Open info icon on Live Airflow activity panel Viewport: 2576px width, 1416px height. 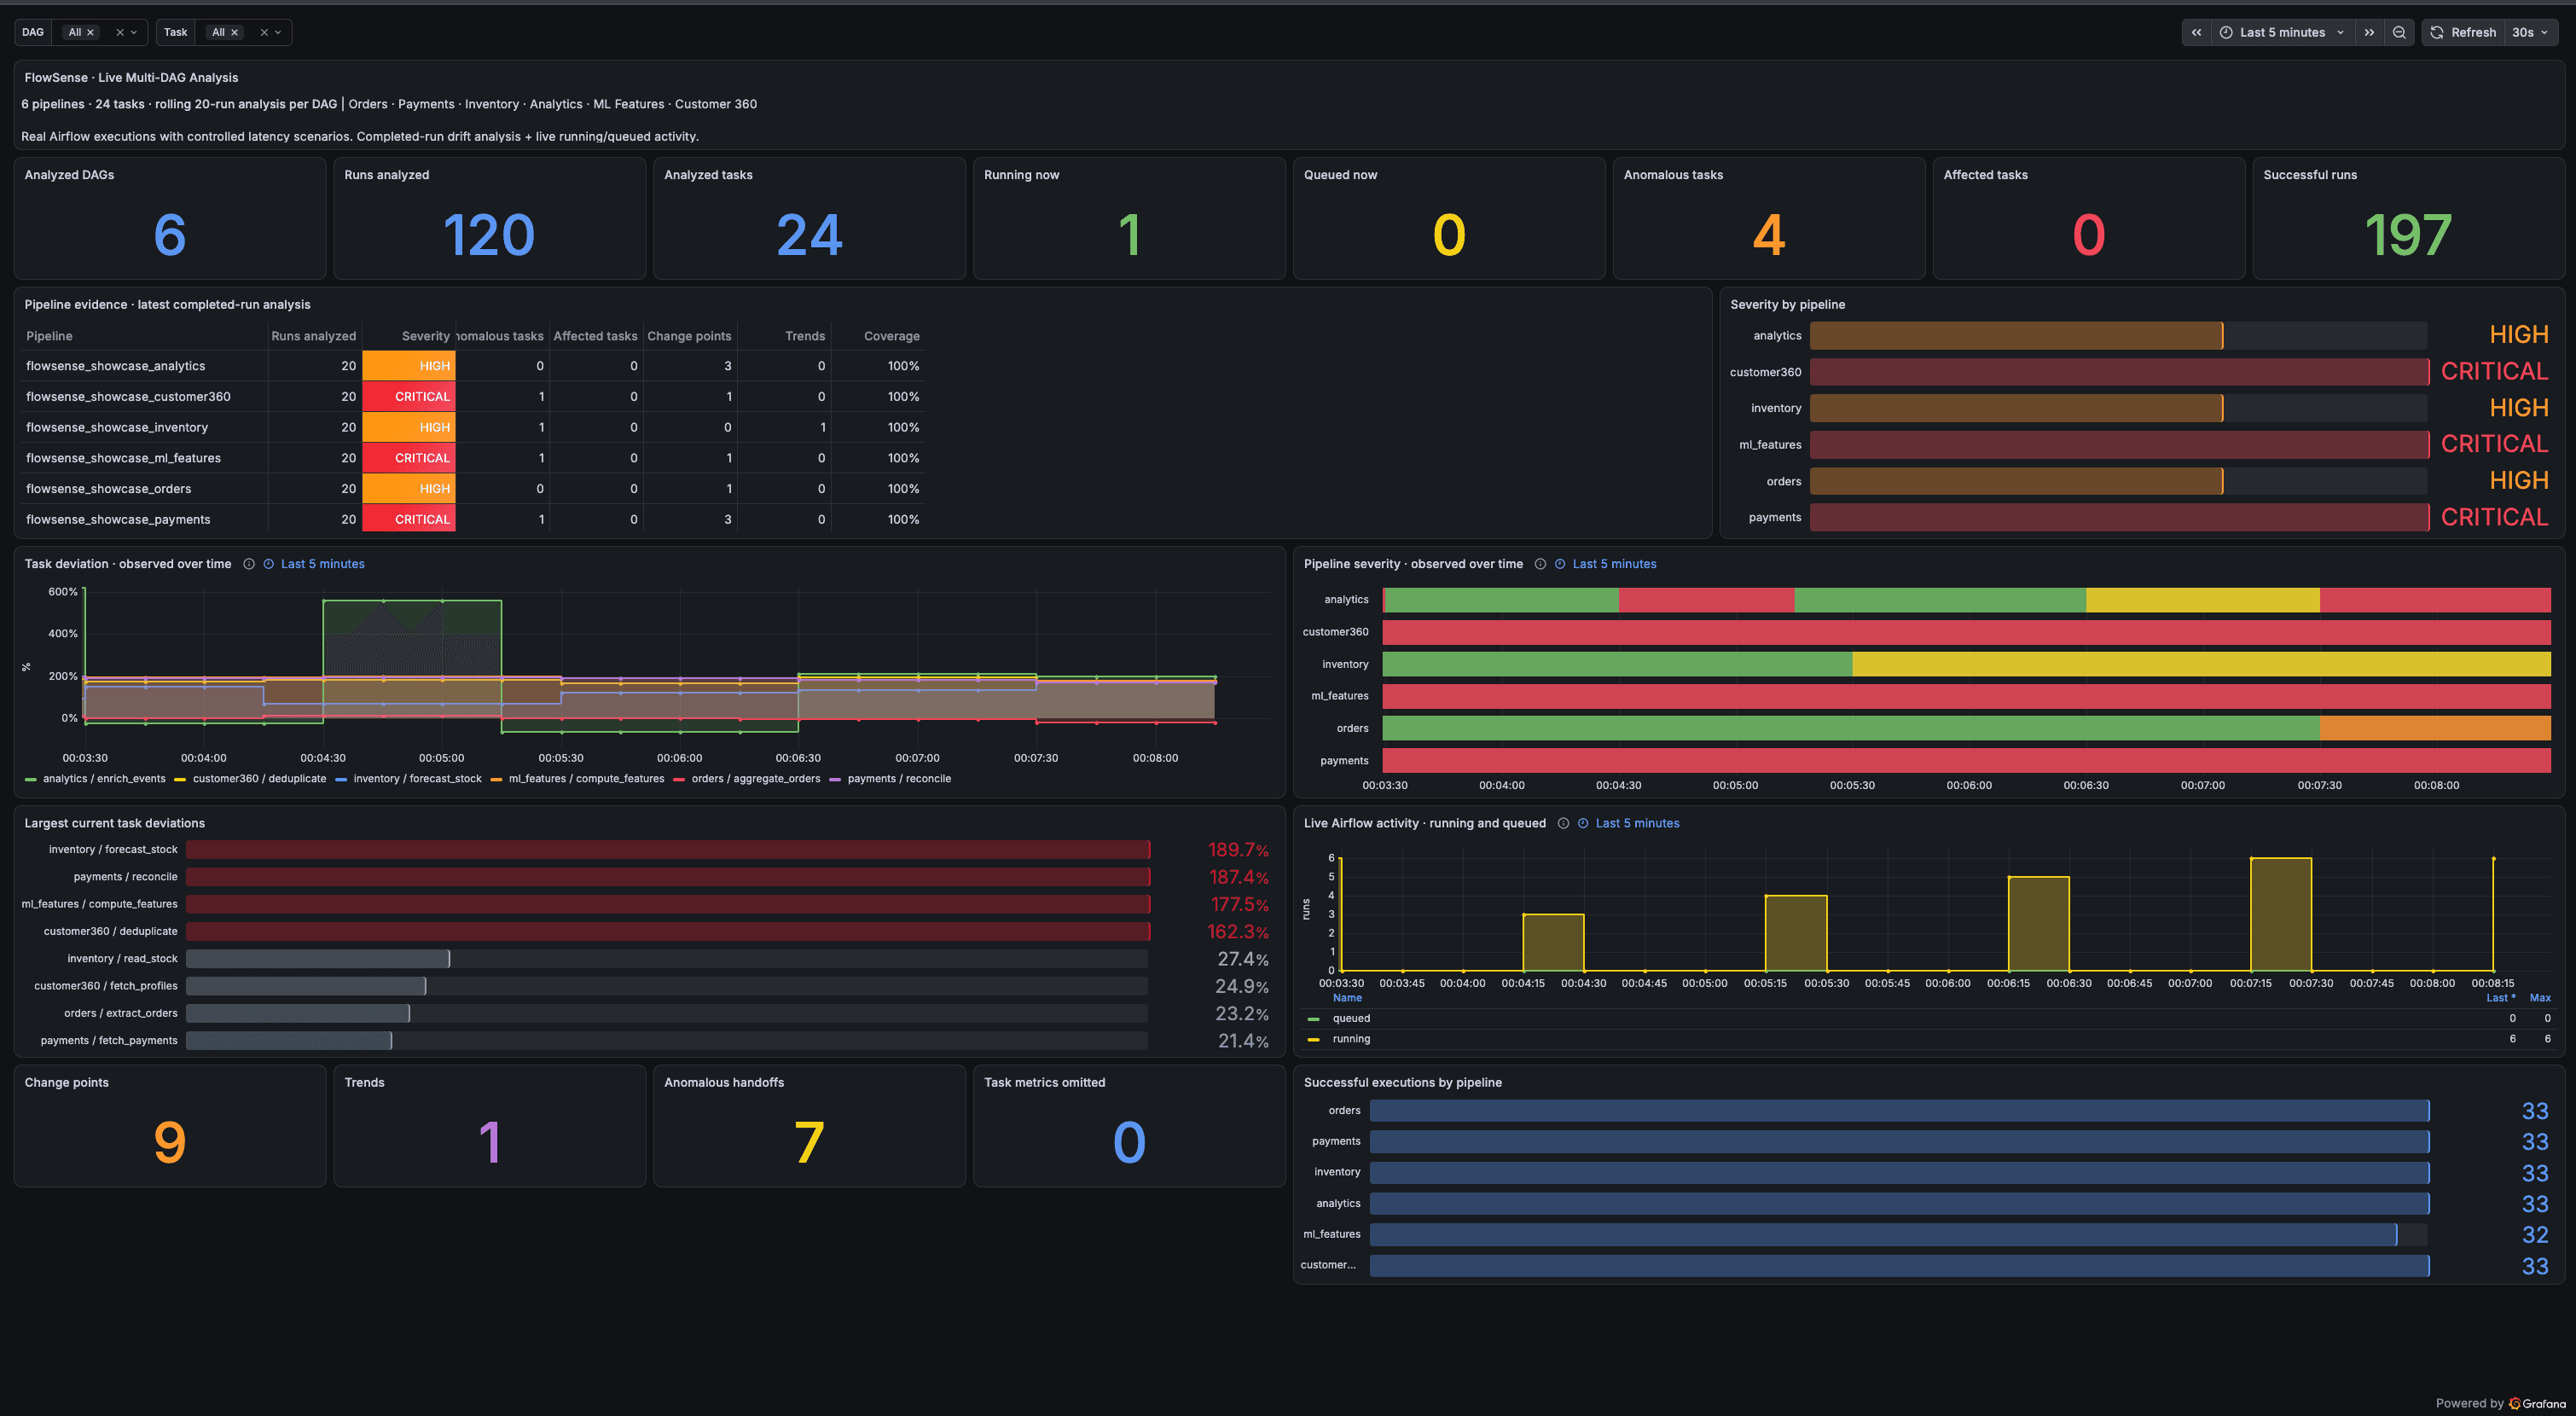click(x=1563, y=823)
